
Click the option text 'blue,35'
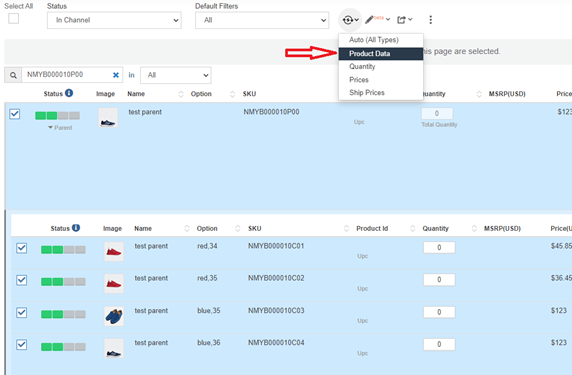pos(209,310)
